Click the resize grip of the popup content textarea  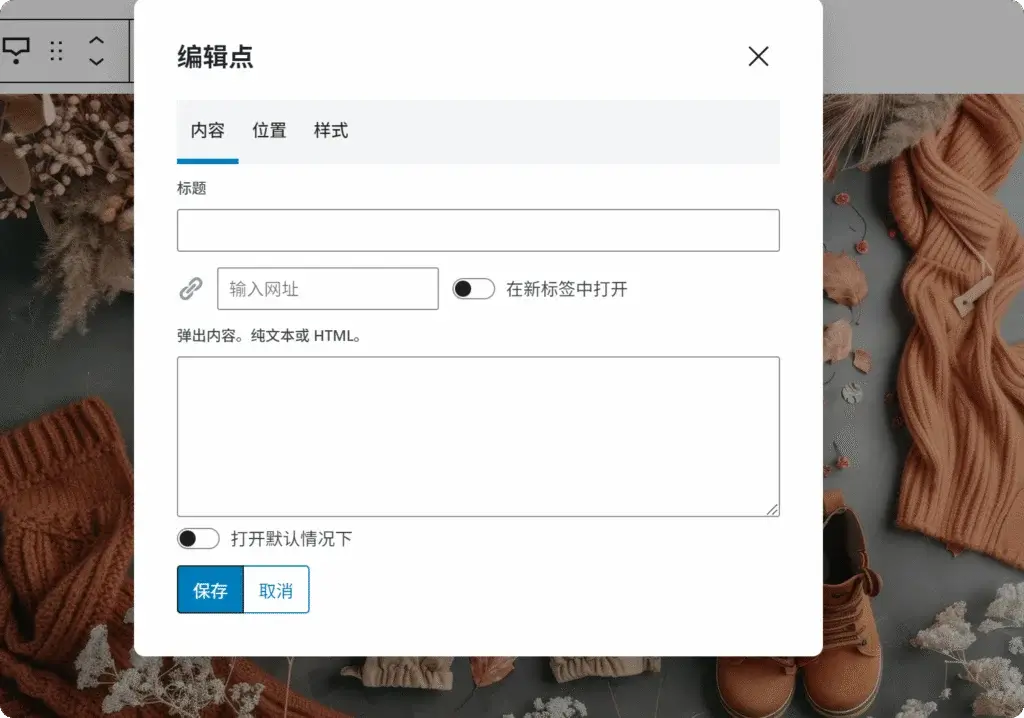[773, 510]
